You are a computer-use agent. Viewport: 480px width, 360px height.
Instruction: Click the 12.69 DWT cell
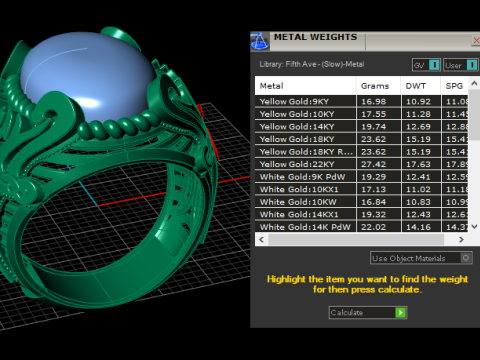421,127
